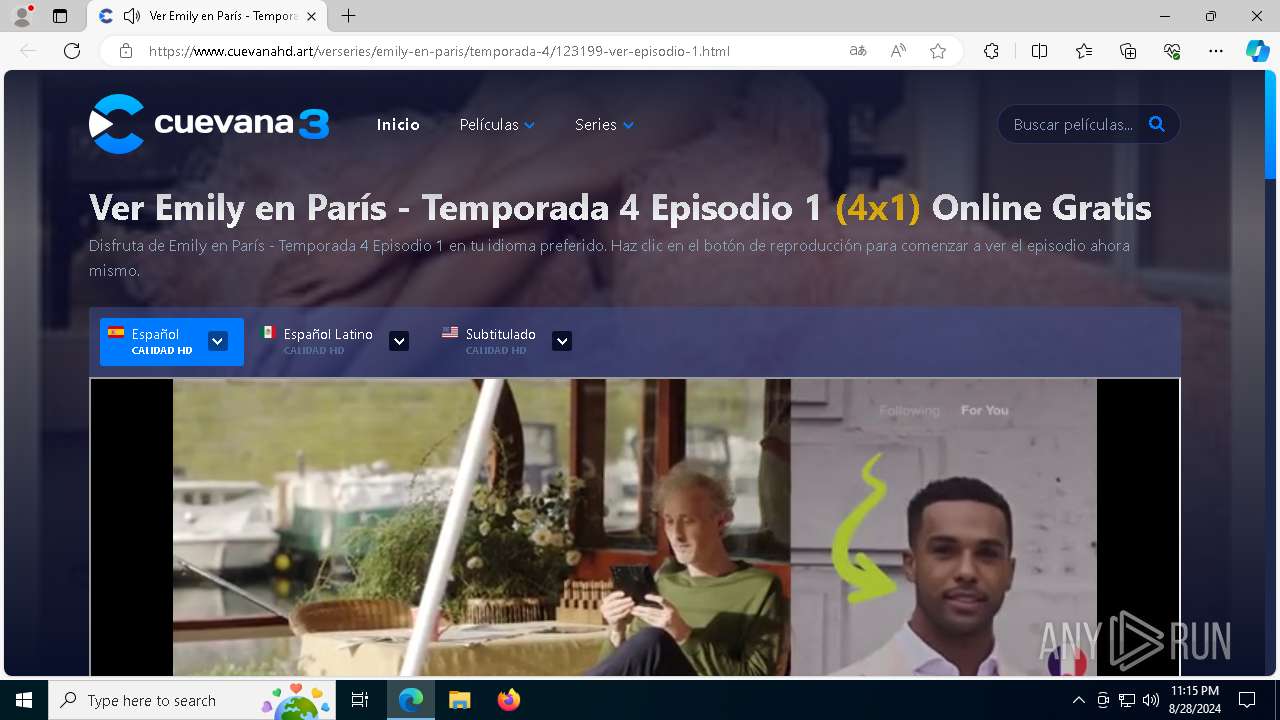The width and height of the screenshot is (1280, 720).
Task: Click the video player frame
Action: pos(635,527)
